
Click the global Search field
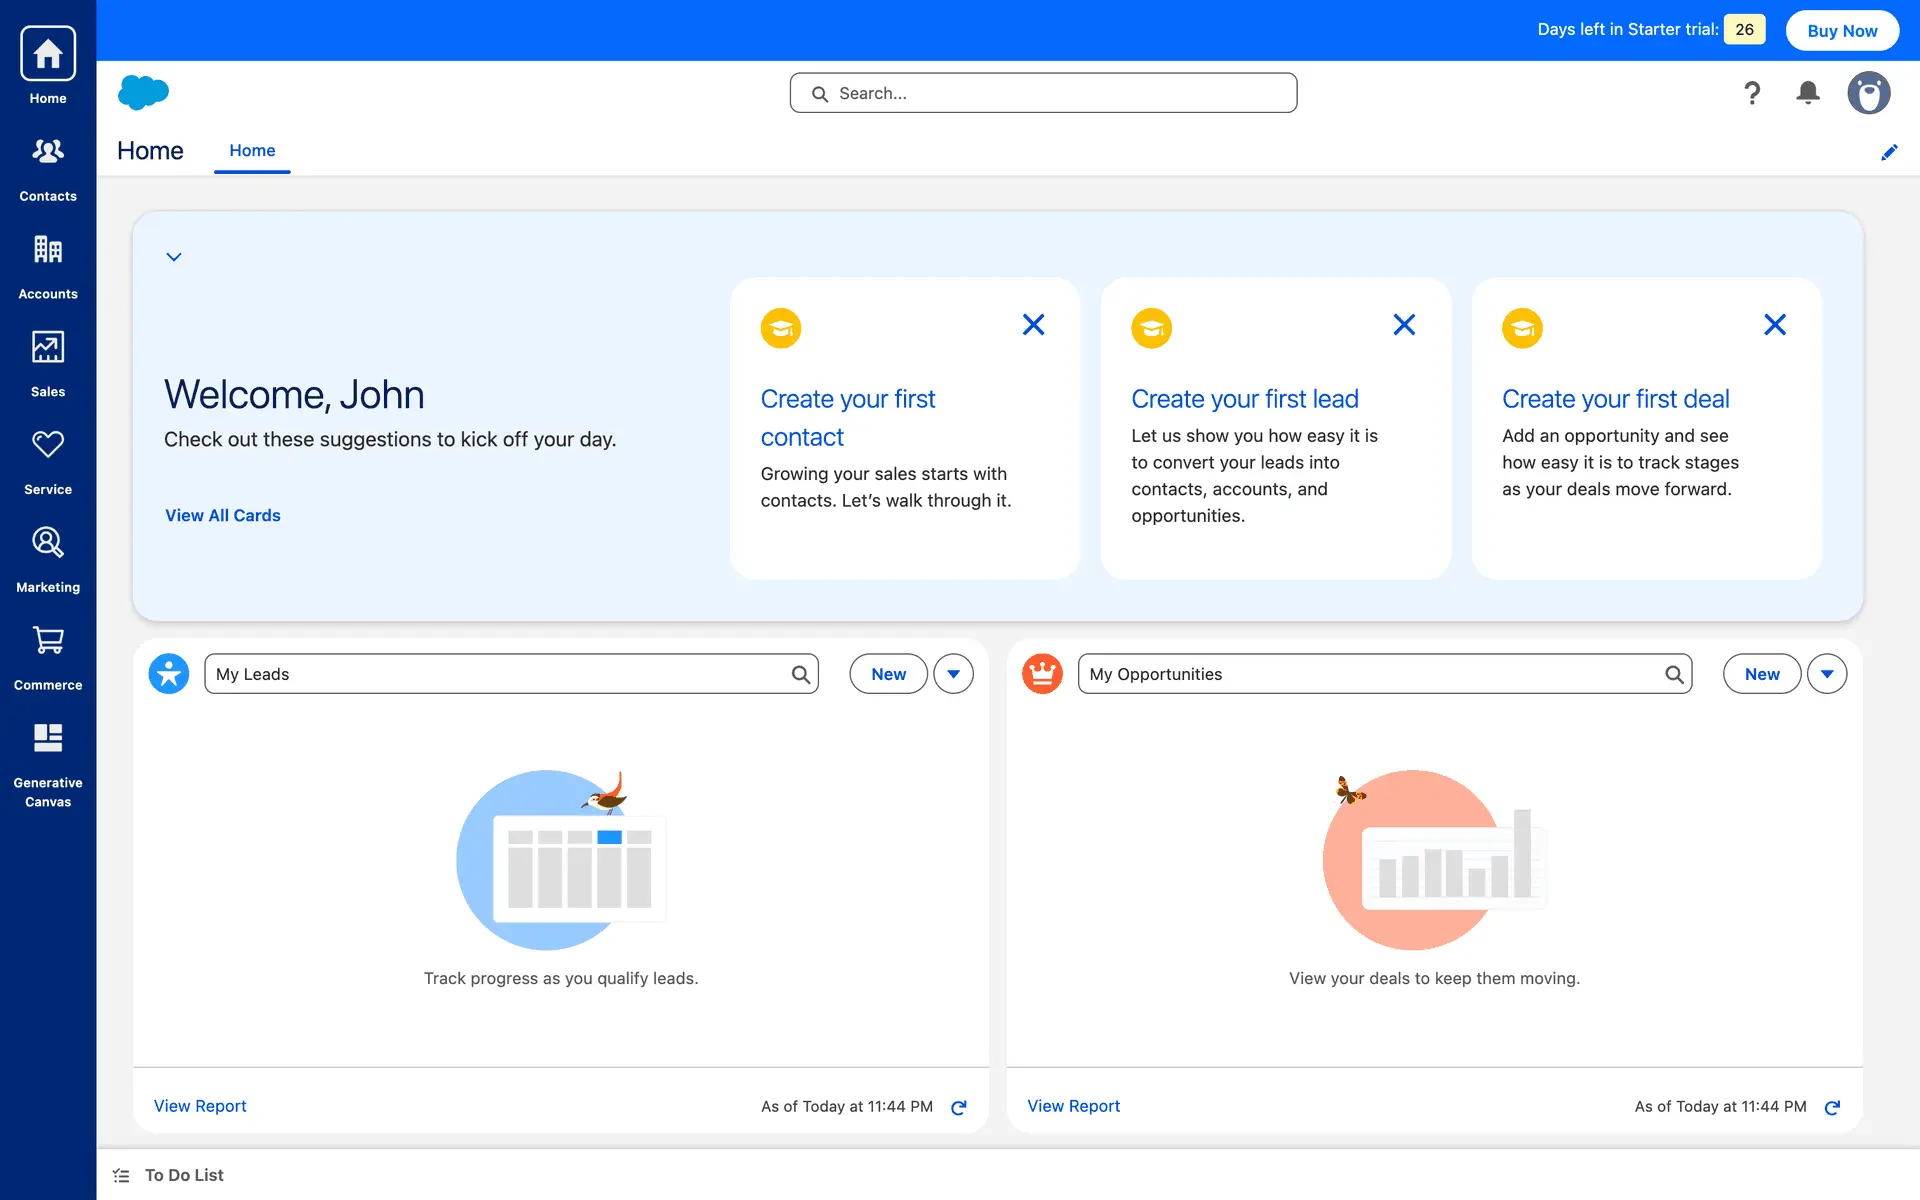pyautogui.click(x=1043, y=93)
